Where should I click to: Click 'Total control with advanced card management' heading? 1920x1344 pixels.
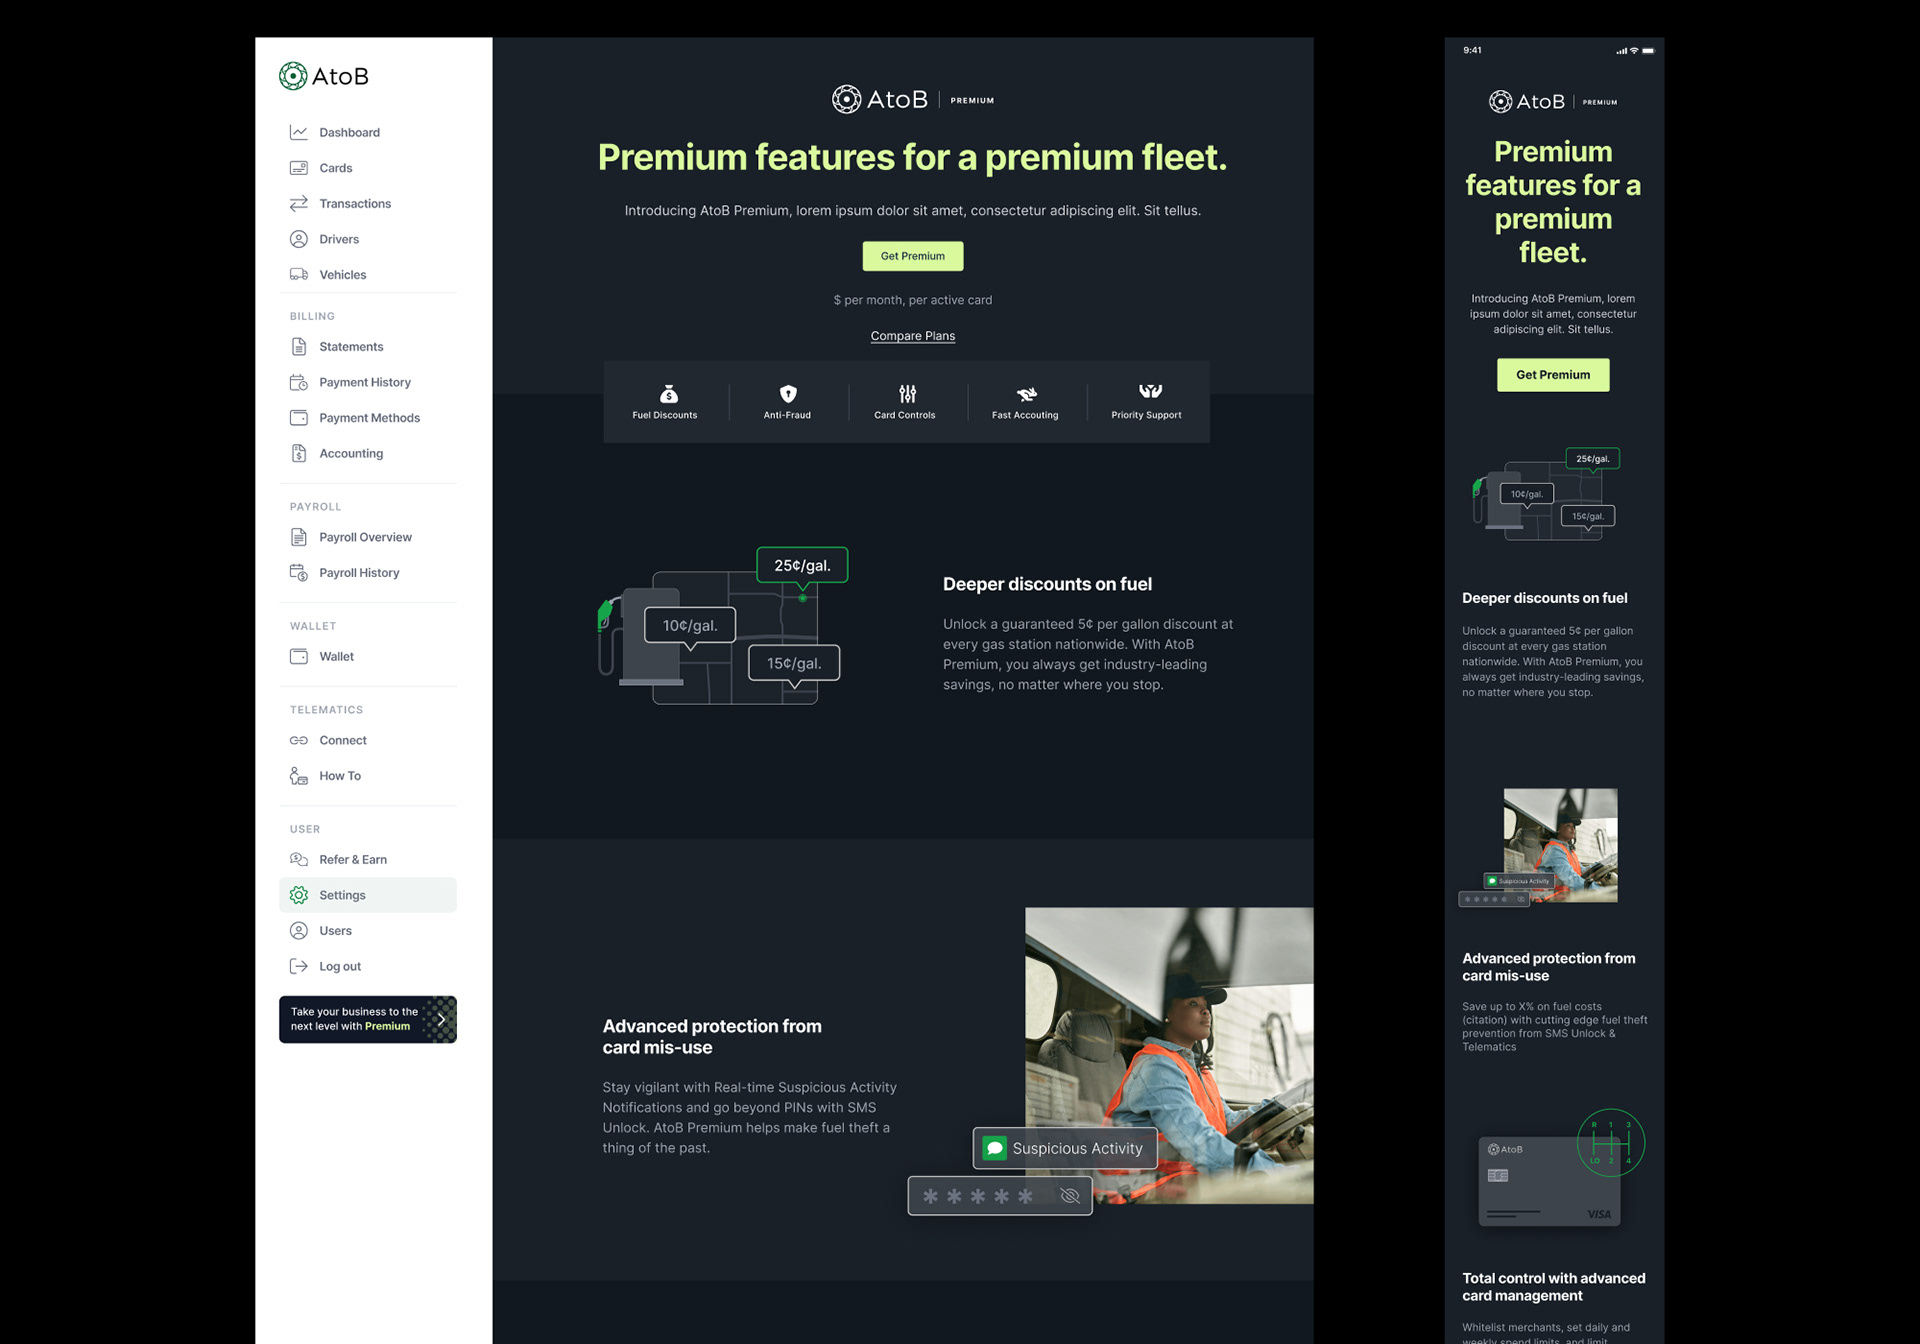pos(1553,1287)
